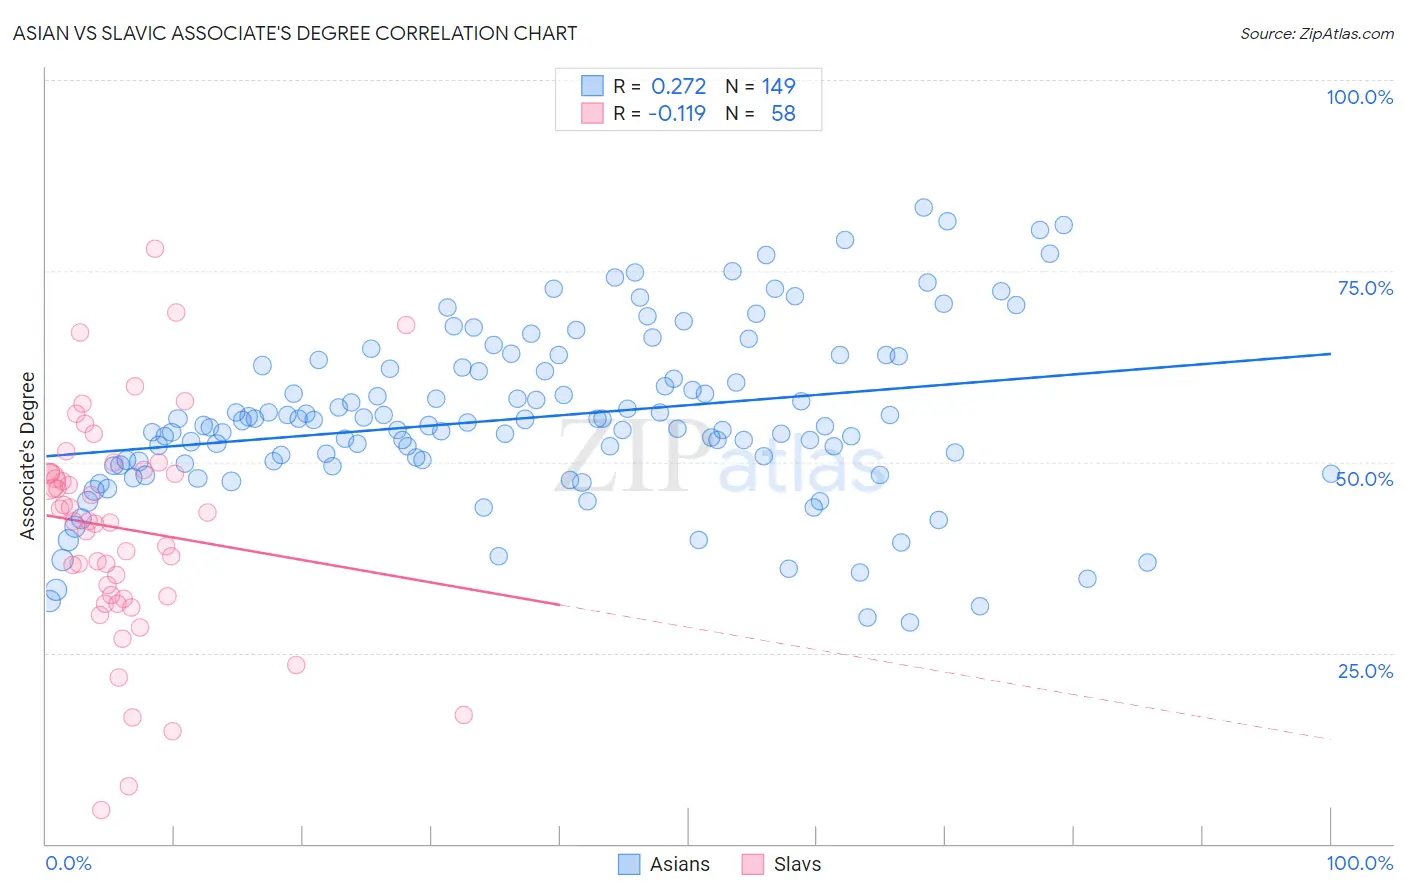The image size is (1406, 892).
Task: Click the N = 149 value in legend
Action: tap(760, 86)
